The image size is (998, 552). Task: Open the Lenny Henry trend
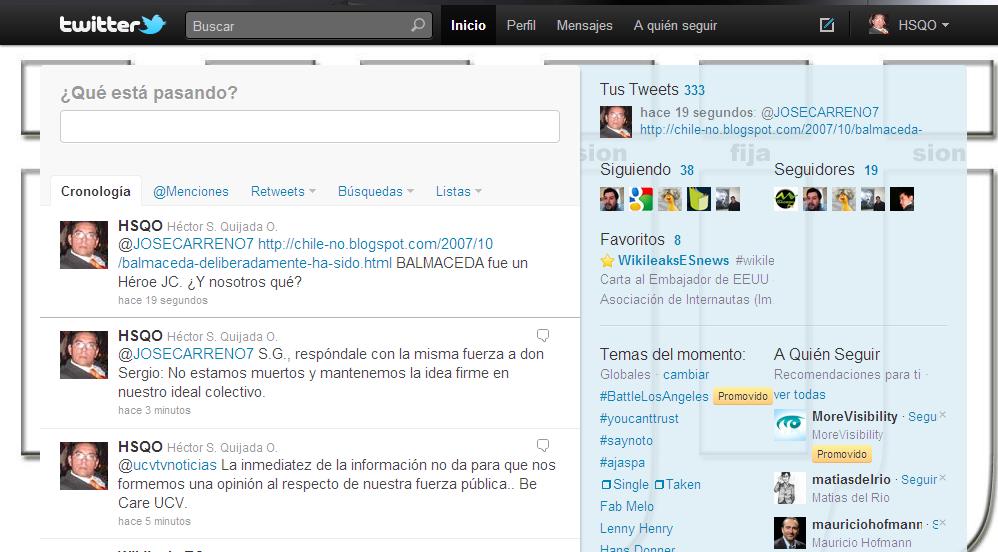[x=636, y=528]
